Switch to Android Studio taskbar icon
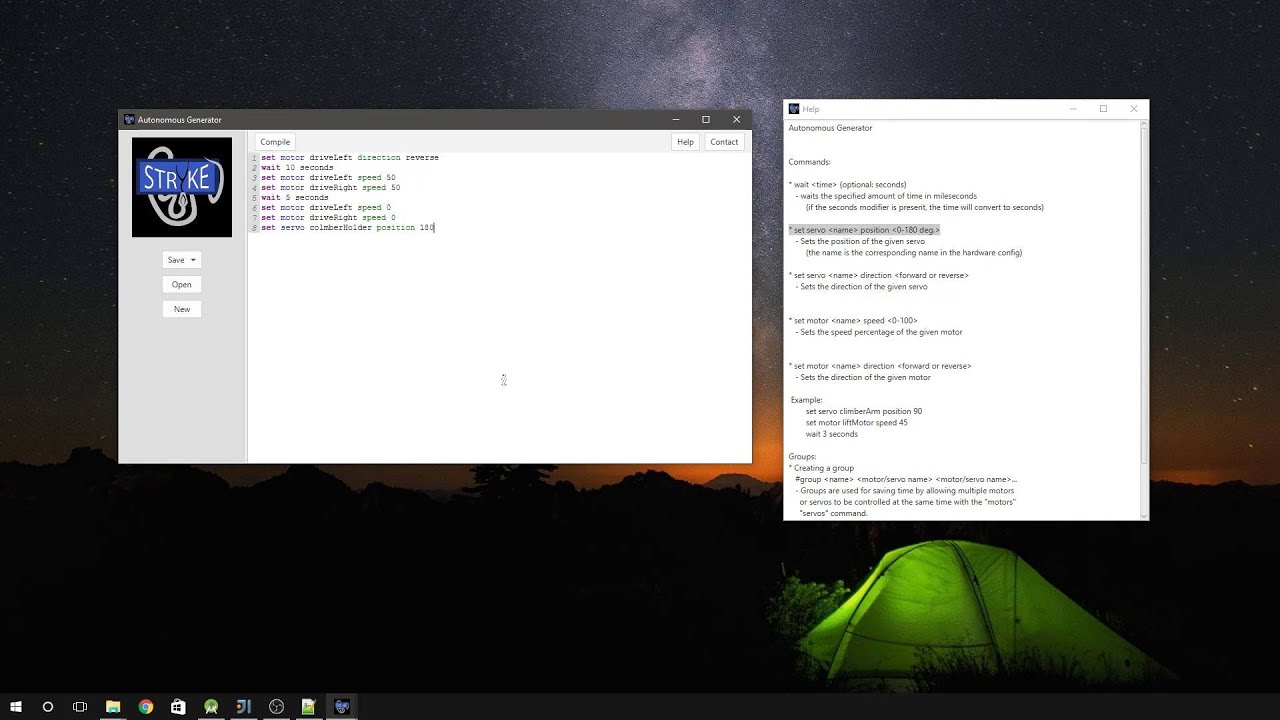The height and width of the screenshot is (720, 1280). point(211,707)
